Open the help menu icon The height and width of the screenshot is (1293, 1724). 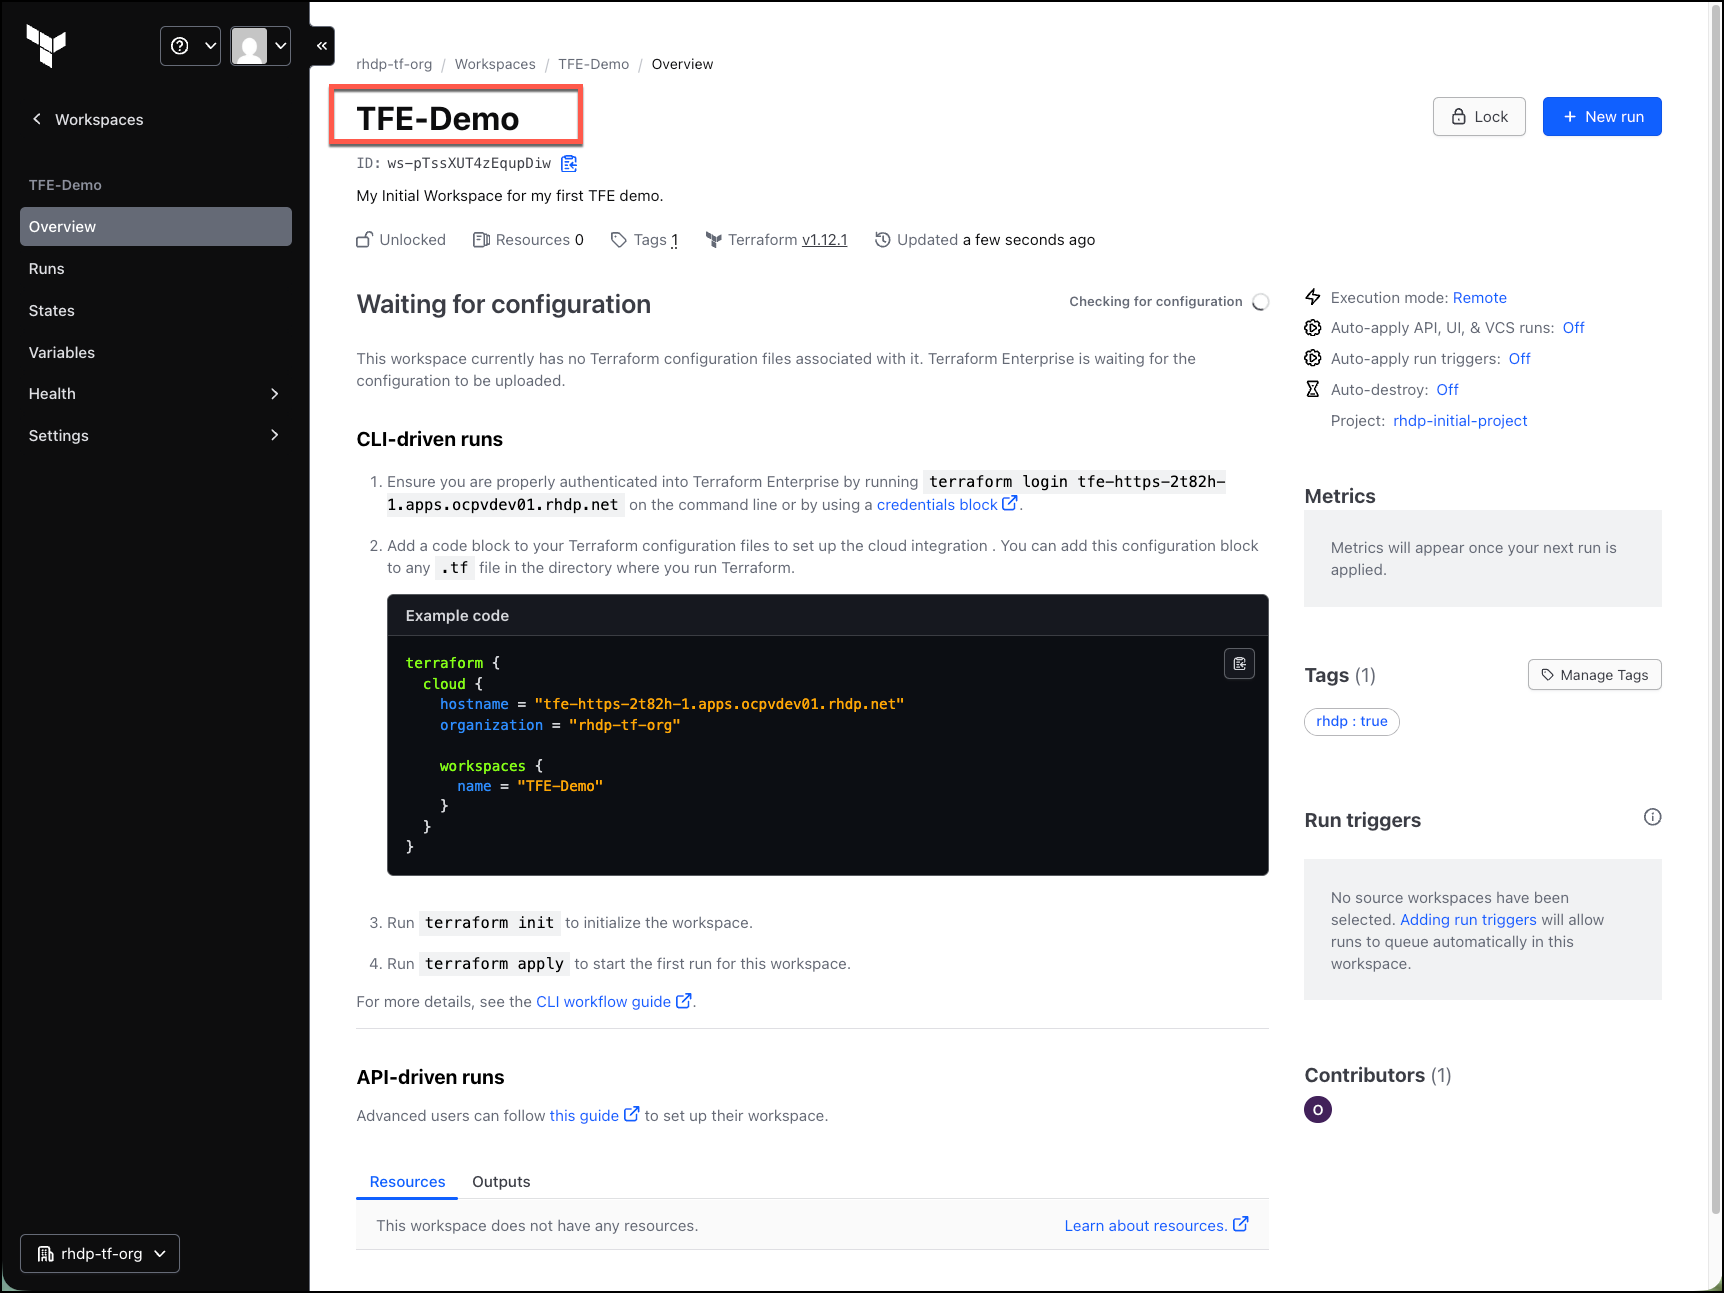[191, 46]
